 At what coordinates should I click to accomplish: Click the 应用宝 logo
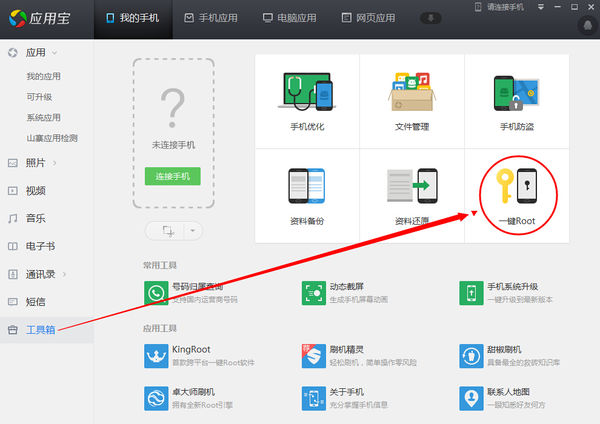pyautogui.click(x=40, y=18)
